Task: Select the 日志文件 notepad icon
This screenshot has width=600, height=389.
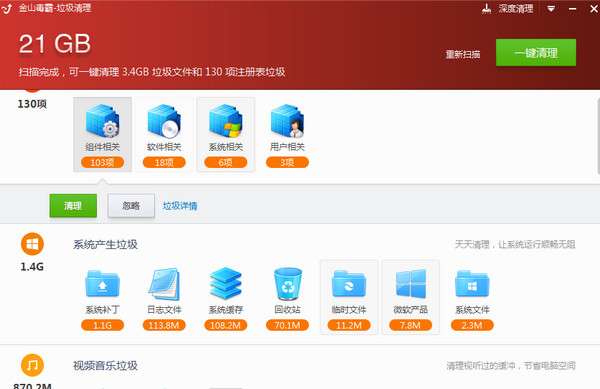Action: [x=164, y=284]
